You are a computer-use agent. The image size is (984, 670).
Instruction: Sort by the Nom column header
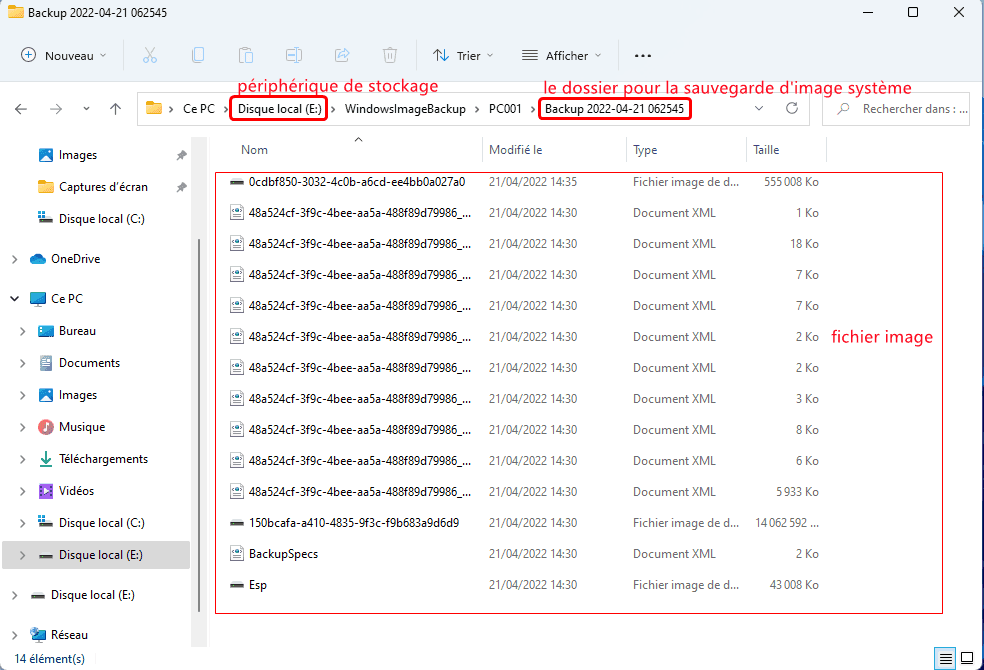click(x=254, y=150)
